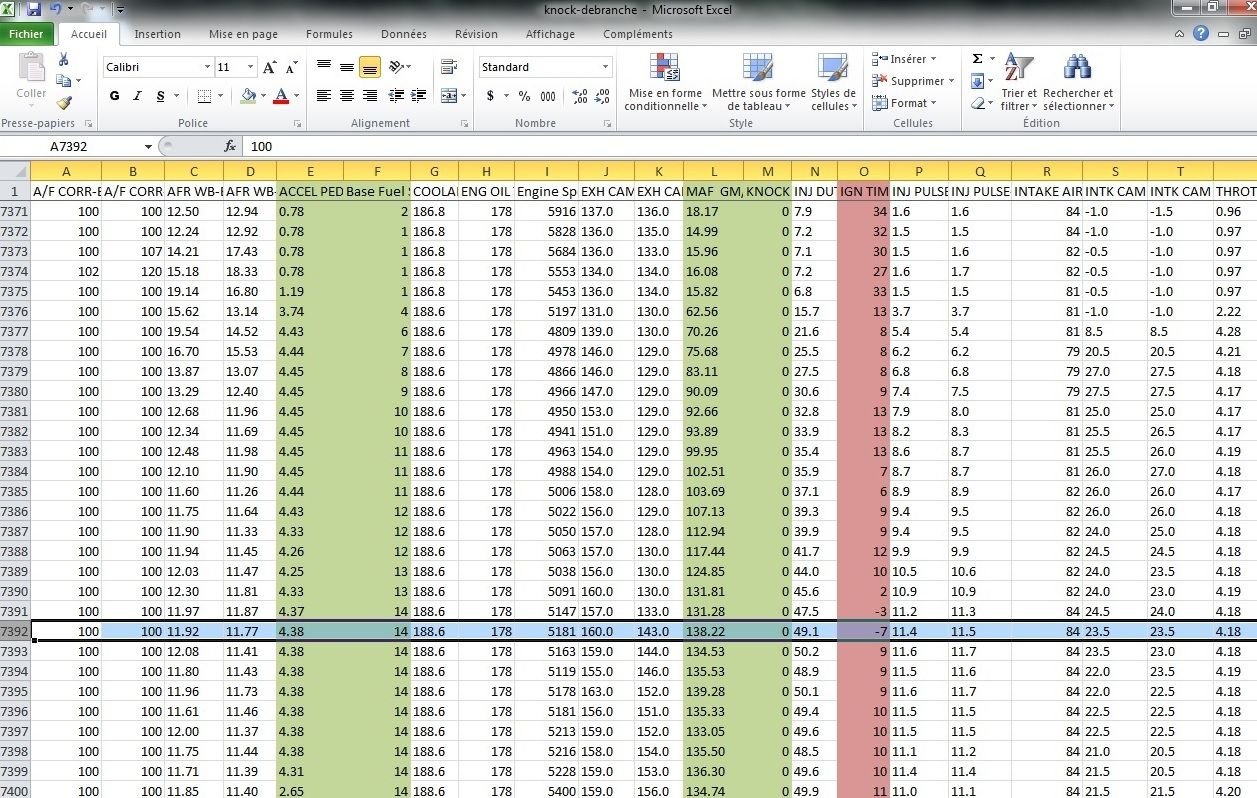Switch to the Formules ribbon tab
The width and height of the screenshot is (1257, 798).
point(329,33)
